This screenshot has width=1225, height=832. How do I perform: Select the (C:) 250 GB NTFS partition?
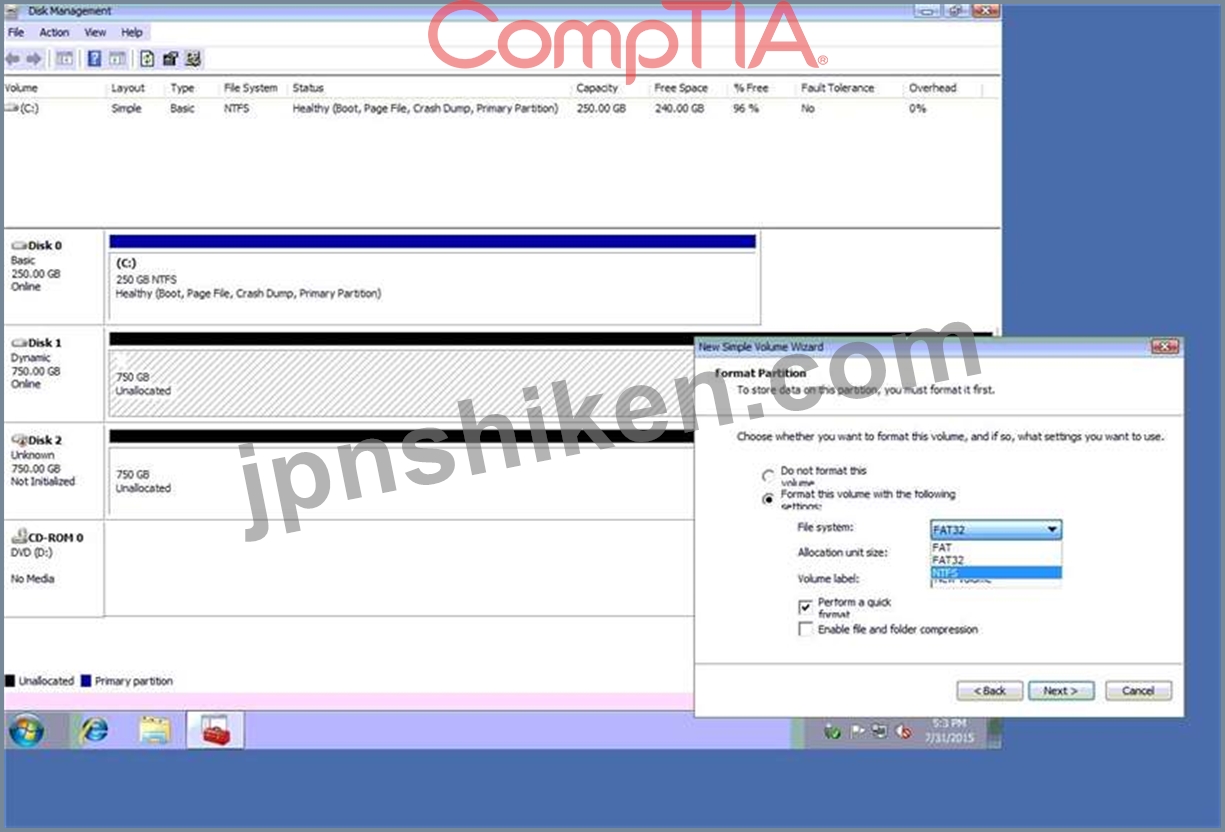click(434, 279)
